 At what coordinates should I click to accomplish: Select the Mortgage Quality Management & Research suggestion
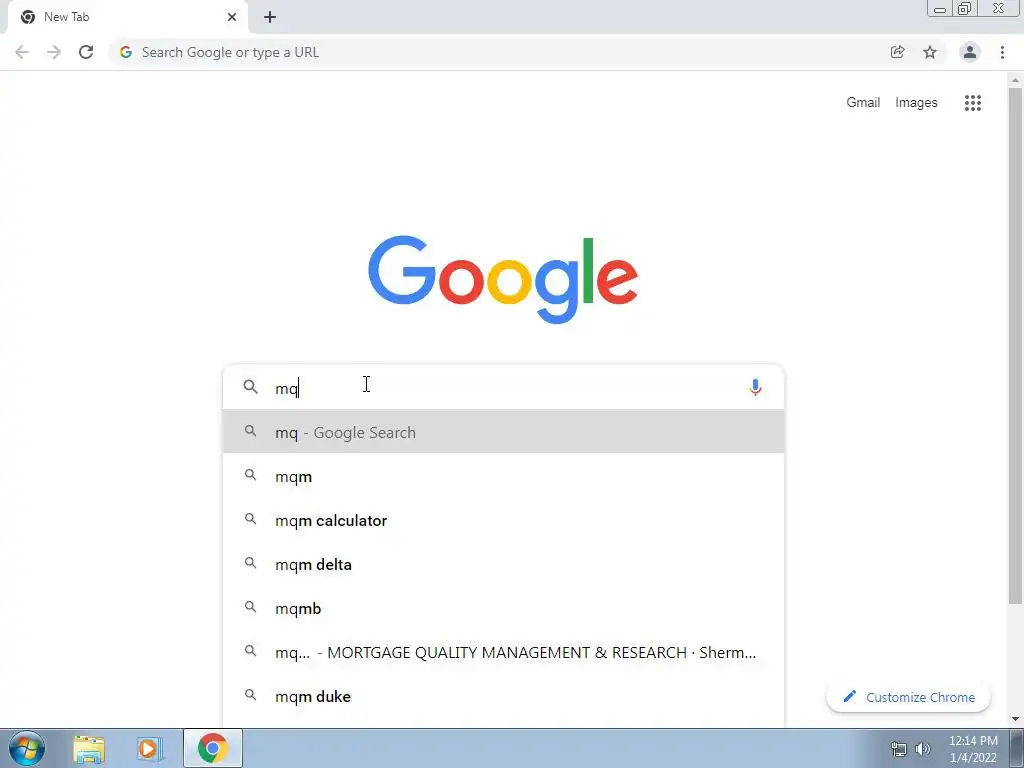(504, 652)
